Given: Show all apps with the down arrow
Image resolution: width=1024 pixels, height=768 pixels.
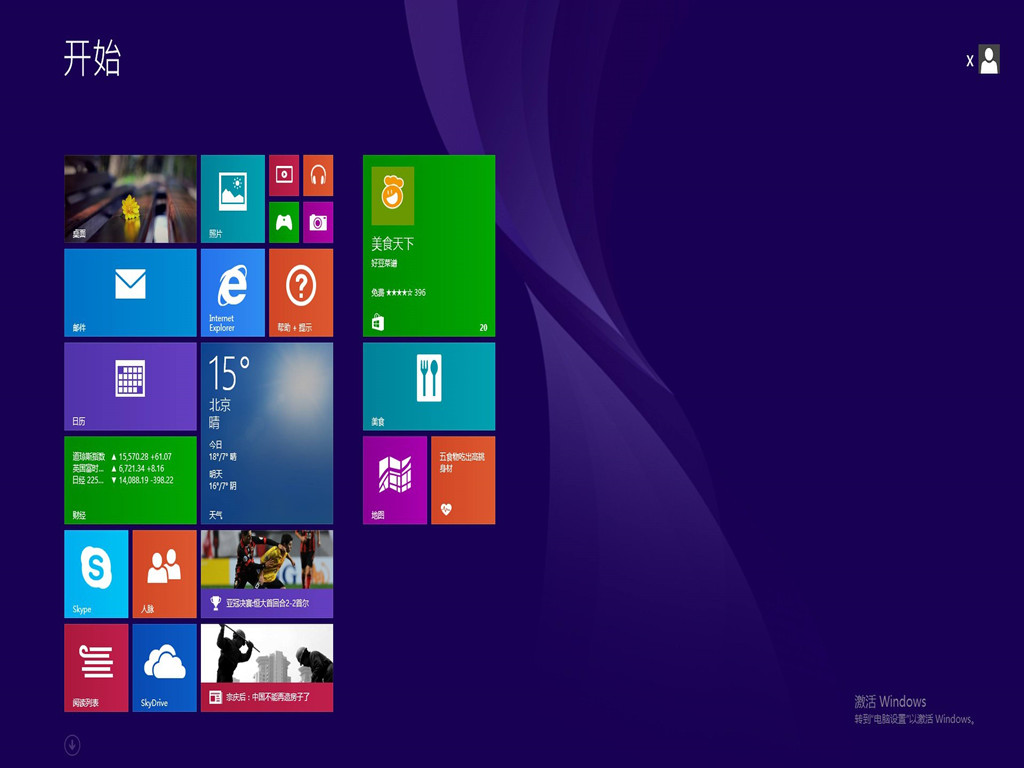Looking at the screenshot, I should click(x=72, y=745).
